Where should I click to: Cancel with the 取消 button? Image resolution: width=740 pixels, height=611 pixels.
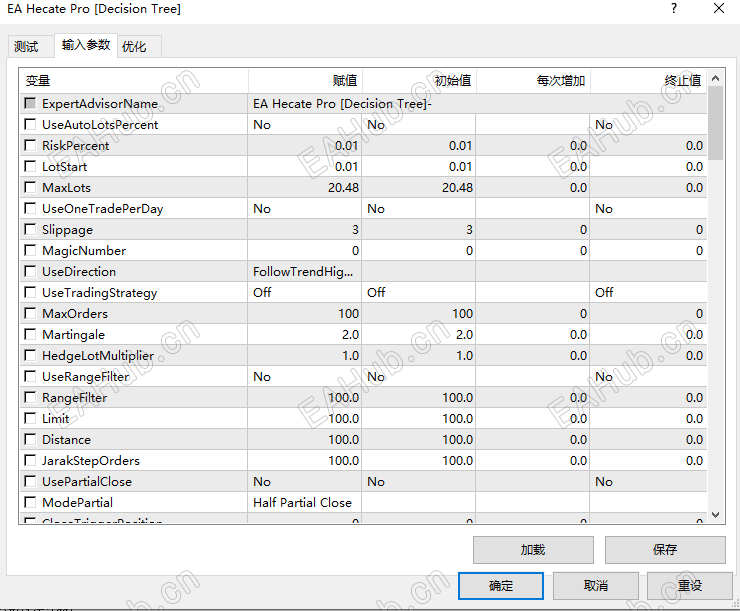click(596, 586)
